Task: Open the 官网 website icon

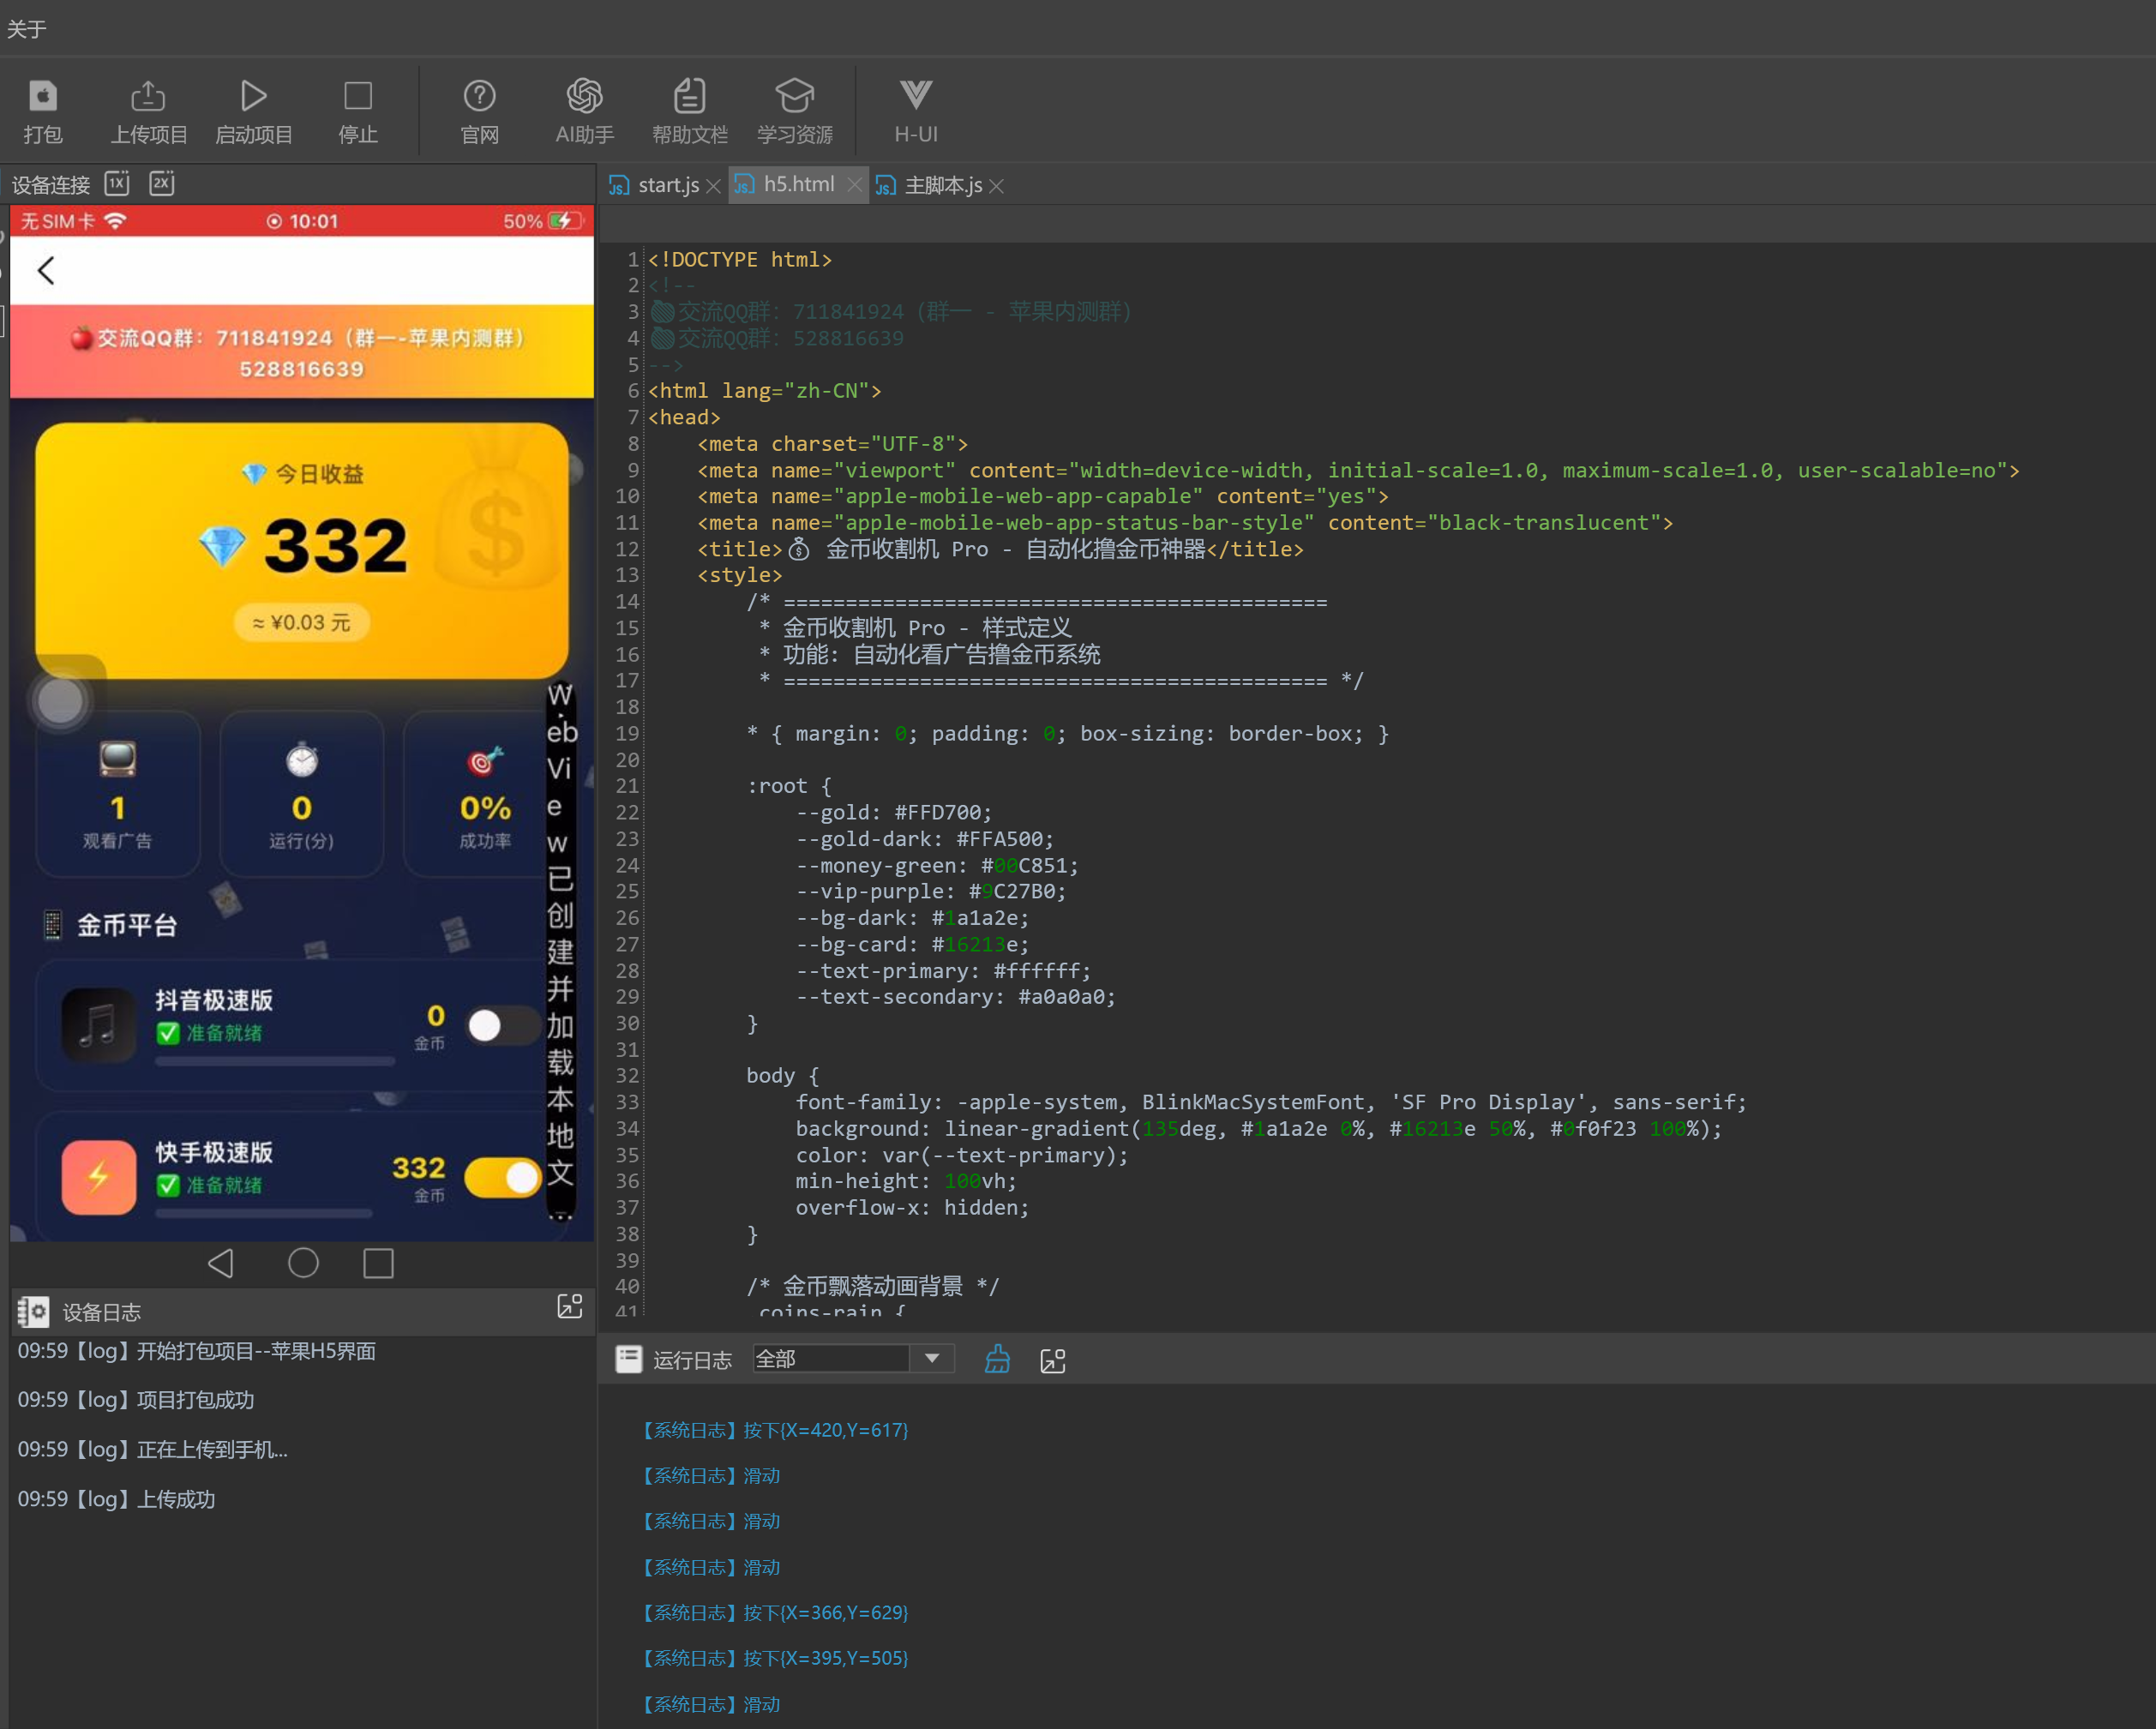Action: click(x=479, y=97)
